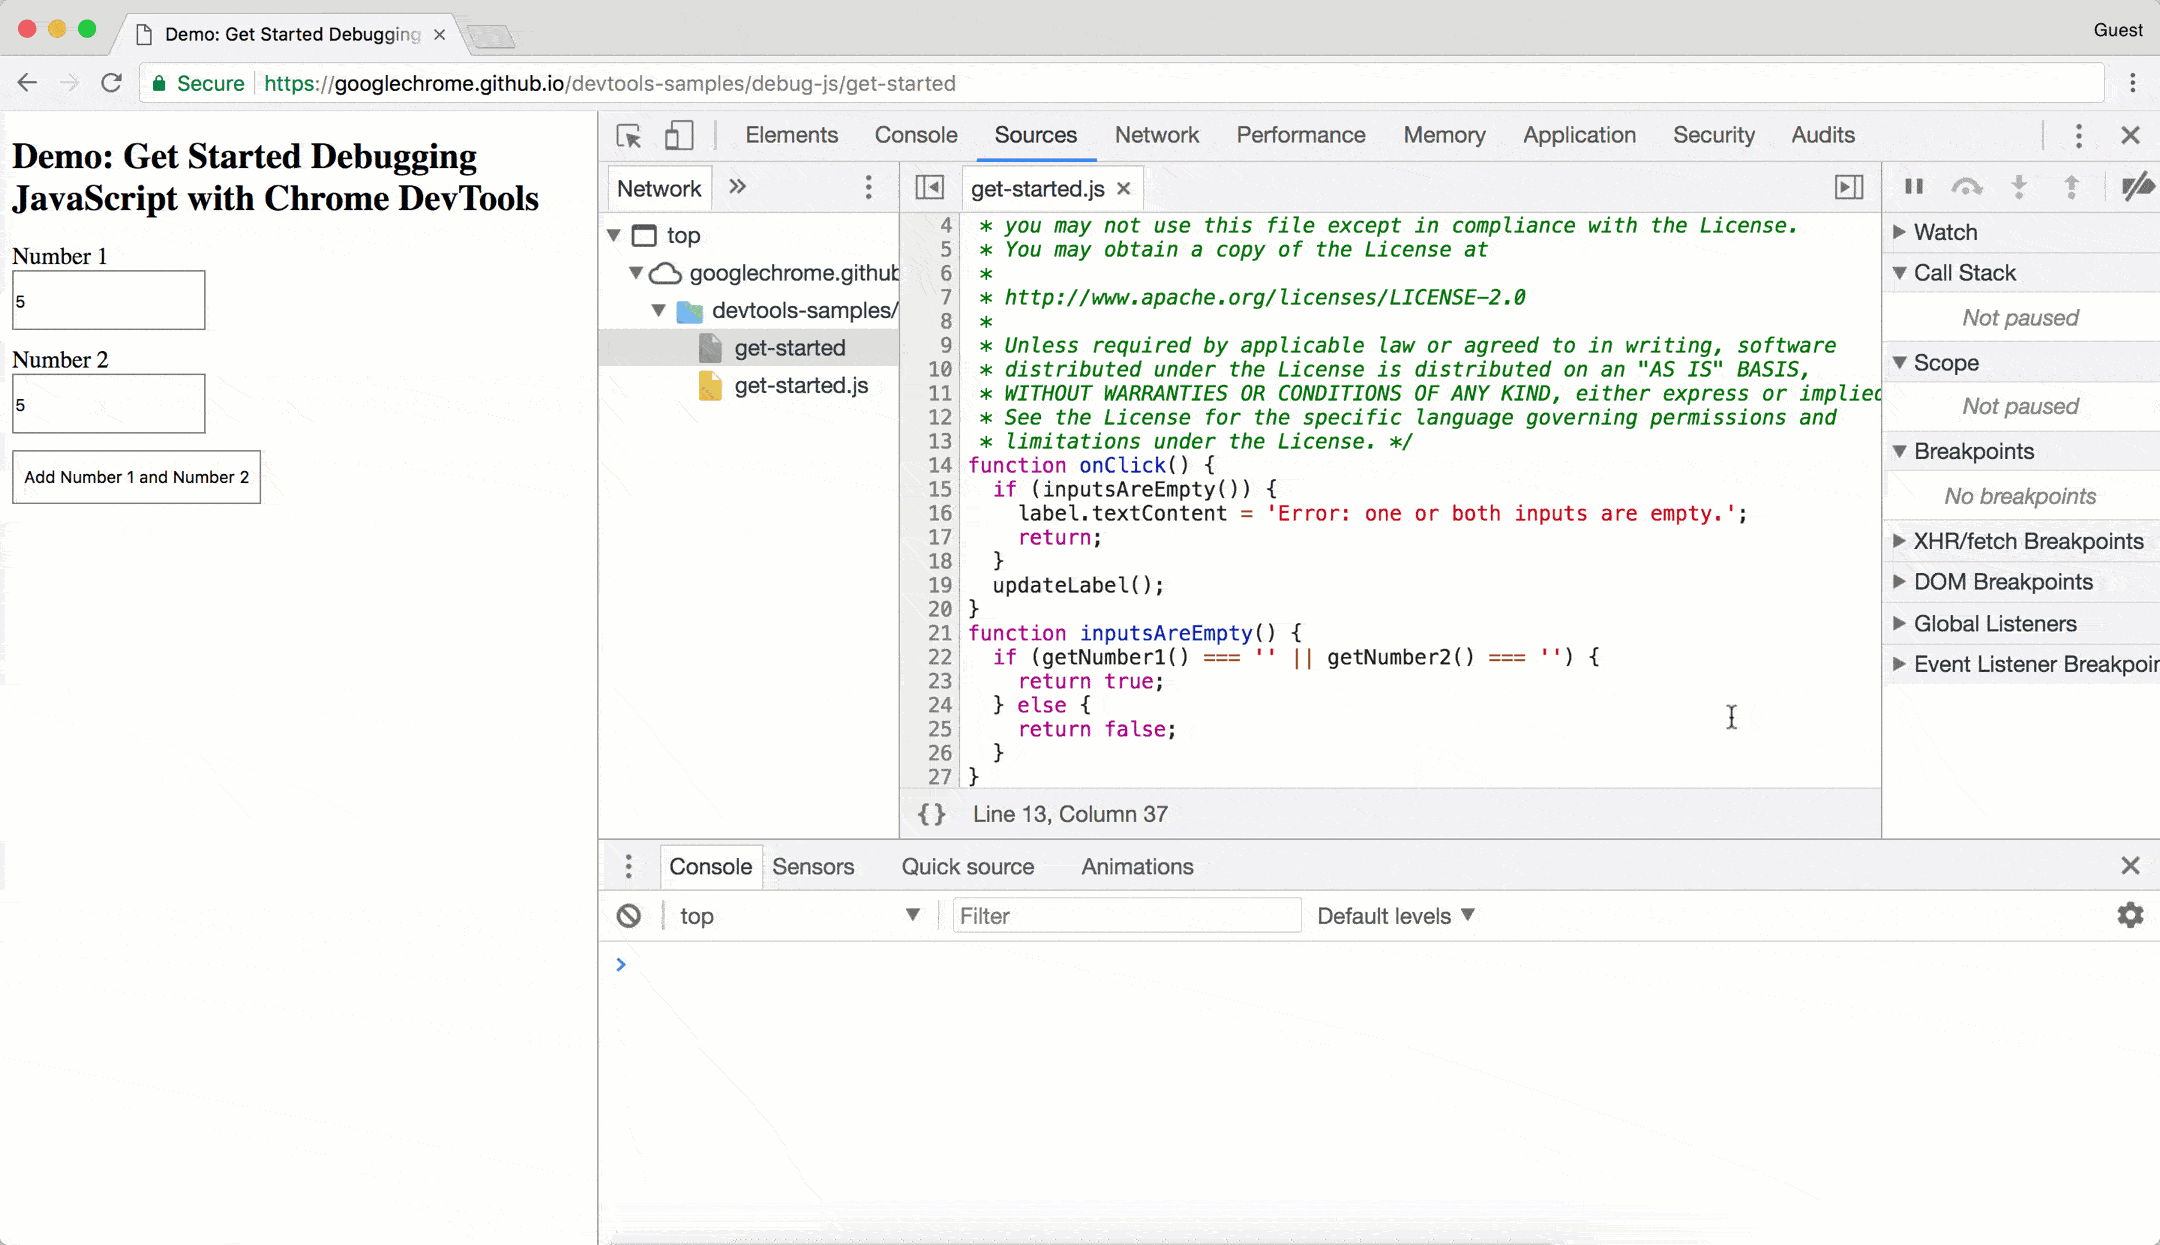Toggle the file navigator panel icon
The height and width of the screenshot is (1245, 2160).
coord(929,187)
